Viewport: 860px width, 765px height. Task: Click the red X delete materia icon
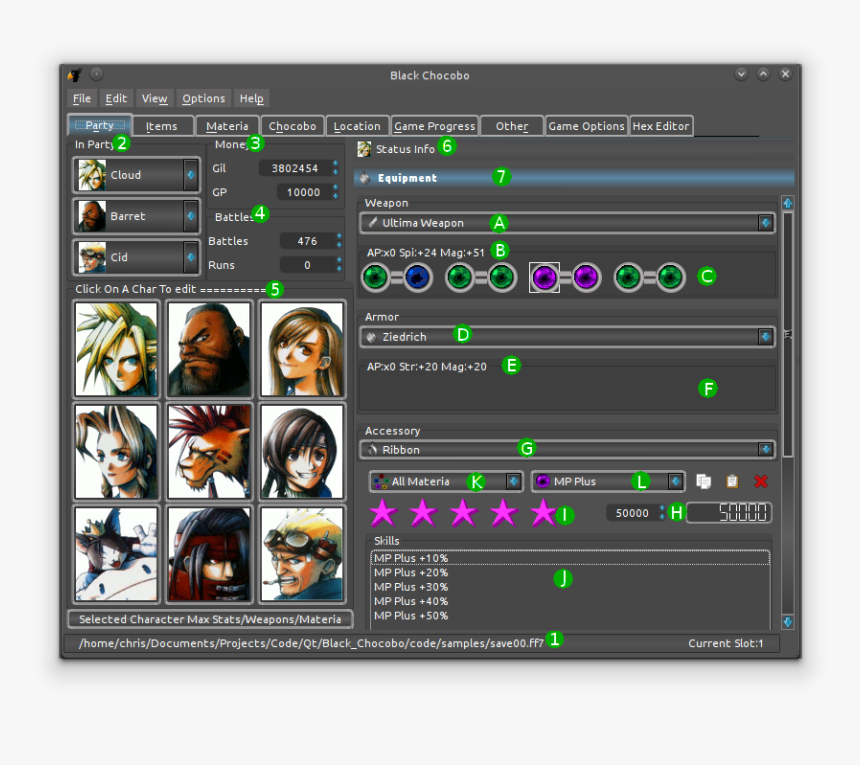coord(761,481)
